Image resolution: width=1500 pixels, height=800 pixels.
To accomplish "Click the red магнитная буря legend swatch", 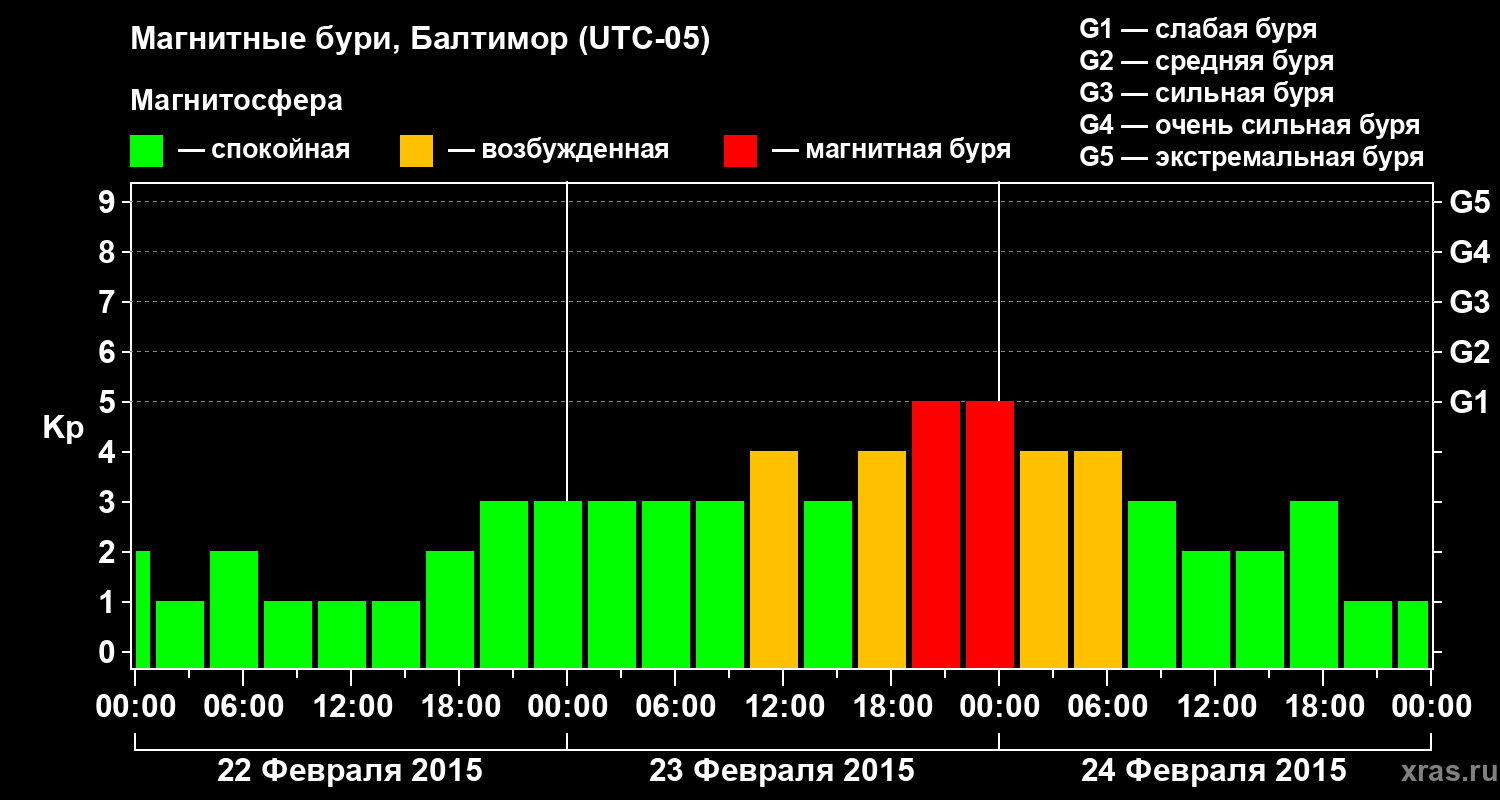I will pyautogui.click(x=740, y=151).
